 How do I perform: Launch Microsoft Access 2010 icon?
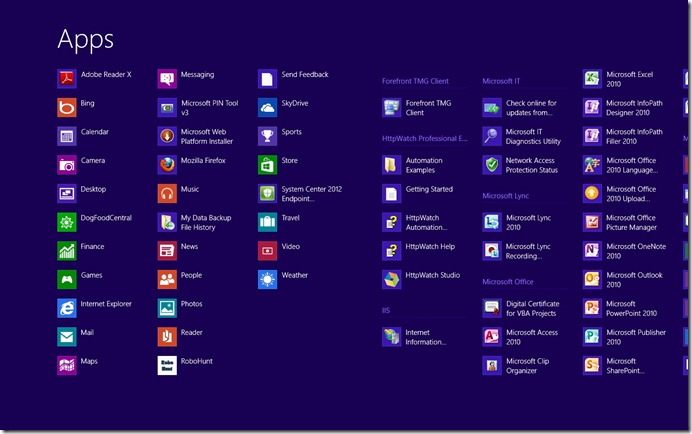(x=492, y=337)
